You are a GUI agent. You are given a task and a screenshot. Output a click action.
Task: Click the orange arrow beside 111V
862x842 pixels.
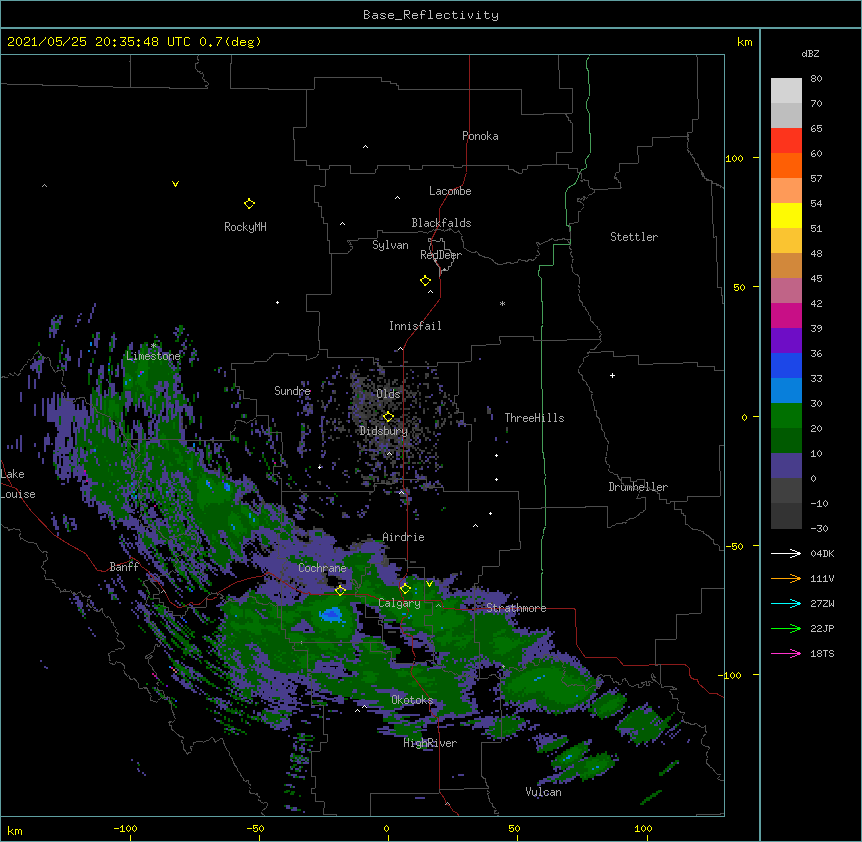coord(786,578)
